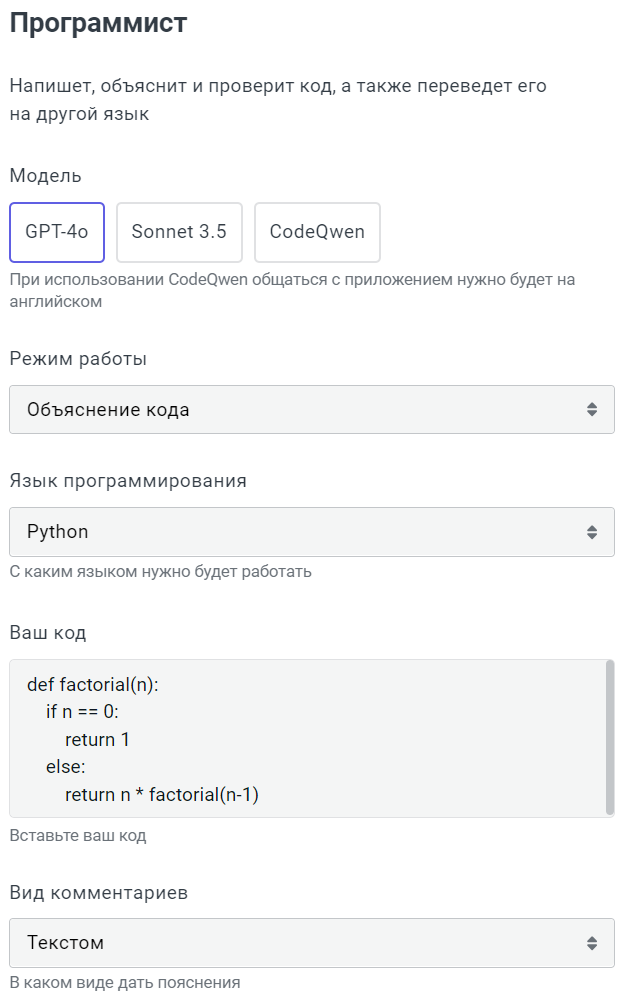Click the arrow icon next to Текстом
623x1007 pixels.
click(x=592, y=943)
